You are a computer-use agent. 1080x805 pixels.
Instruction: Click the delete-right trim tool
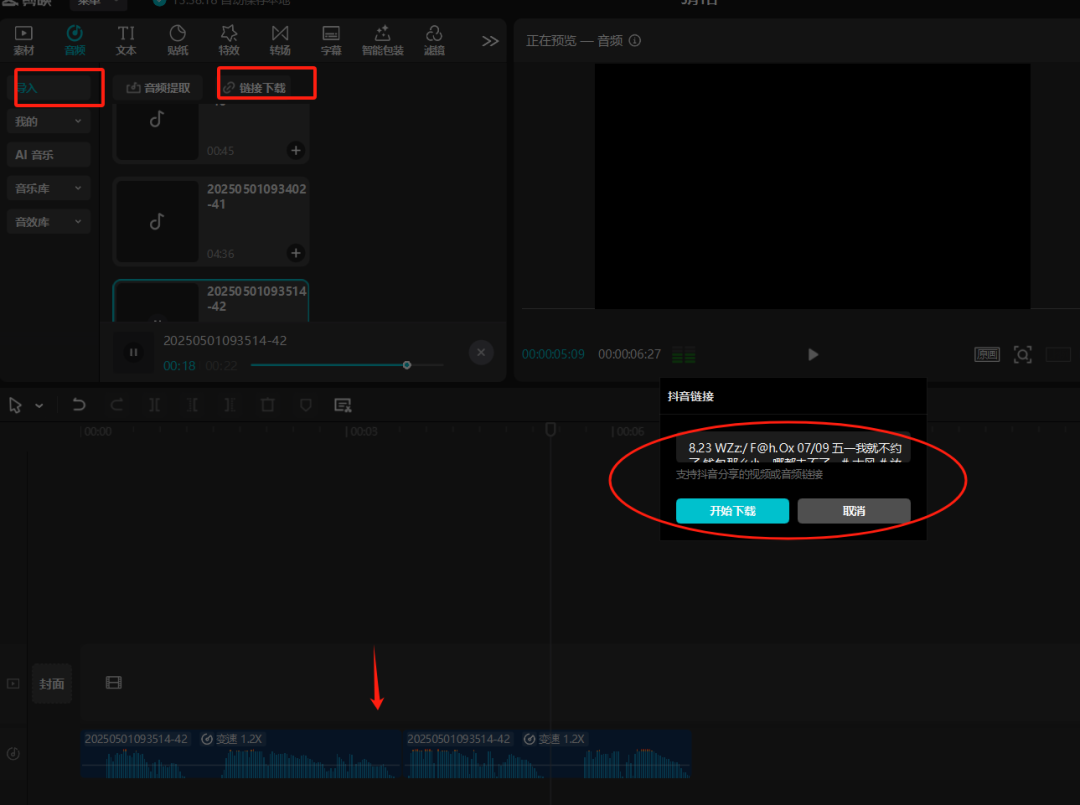pos(230,405)
